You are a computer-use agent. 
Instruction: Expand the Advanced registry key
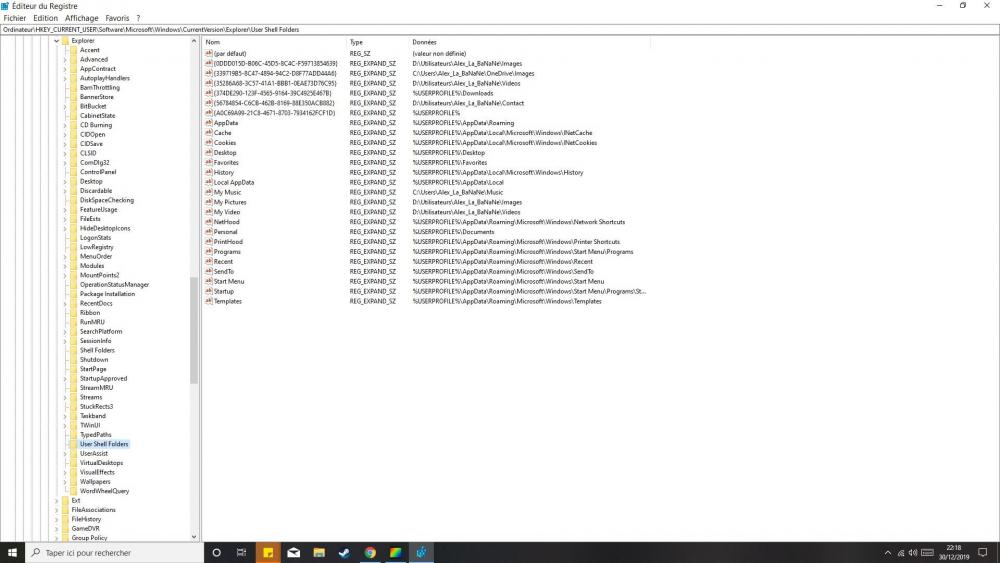[65, 60]
